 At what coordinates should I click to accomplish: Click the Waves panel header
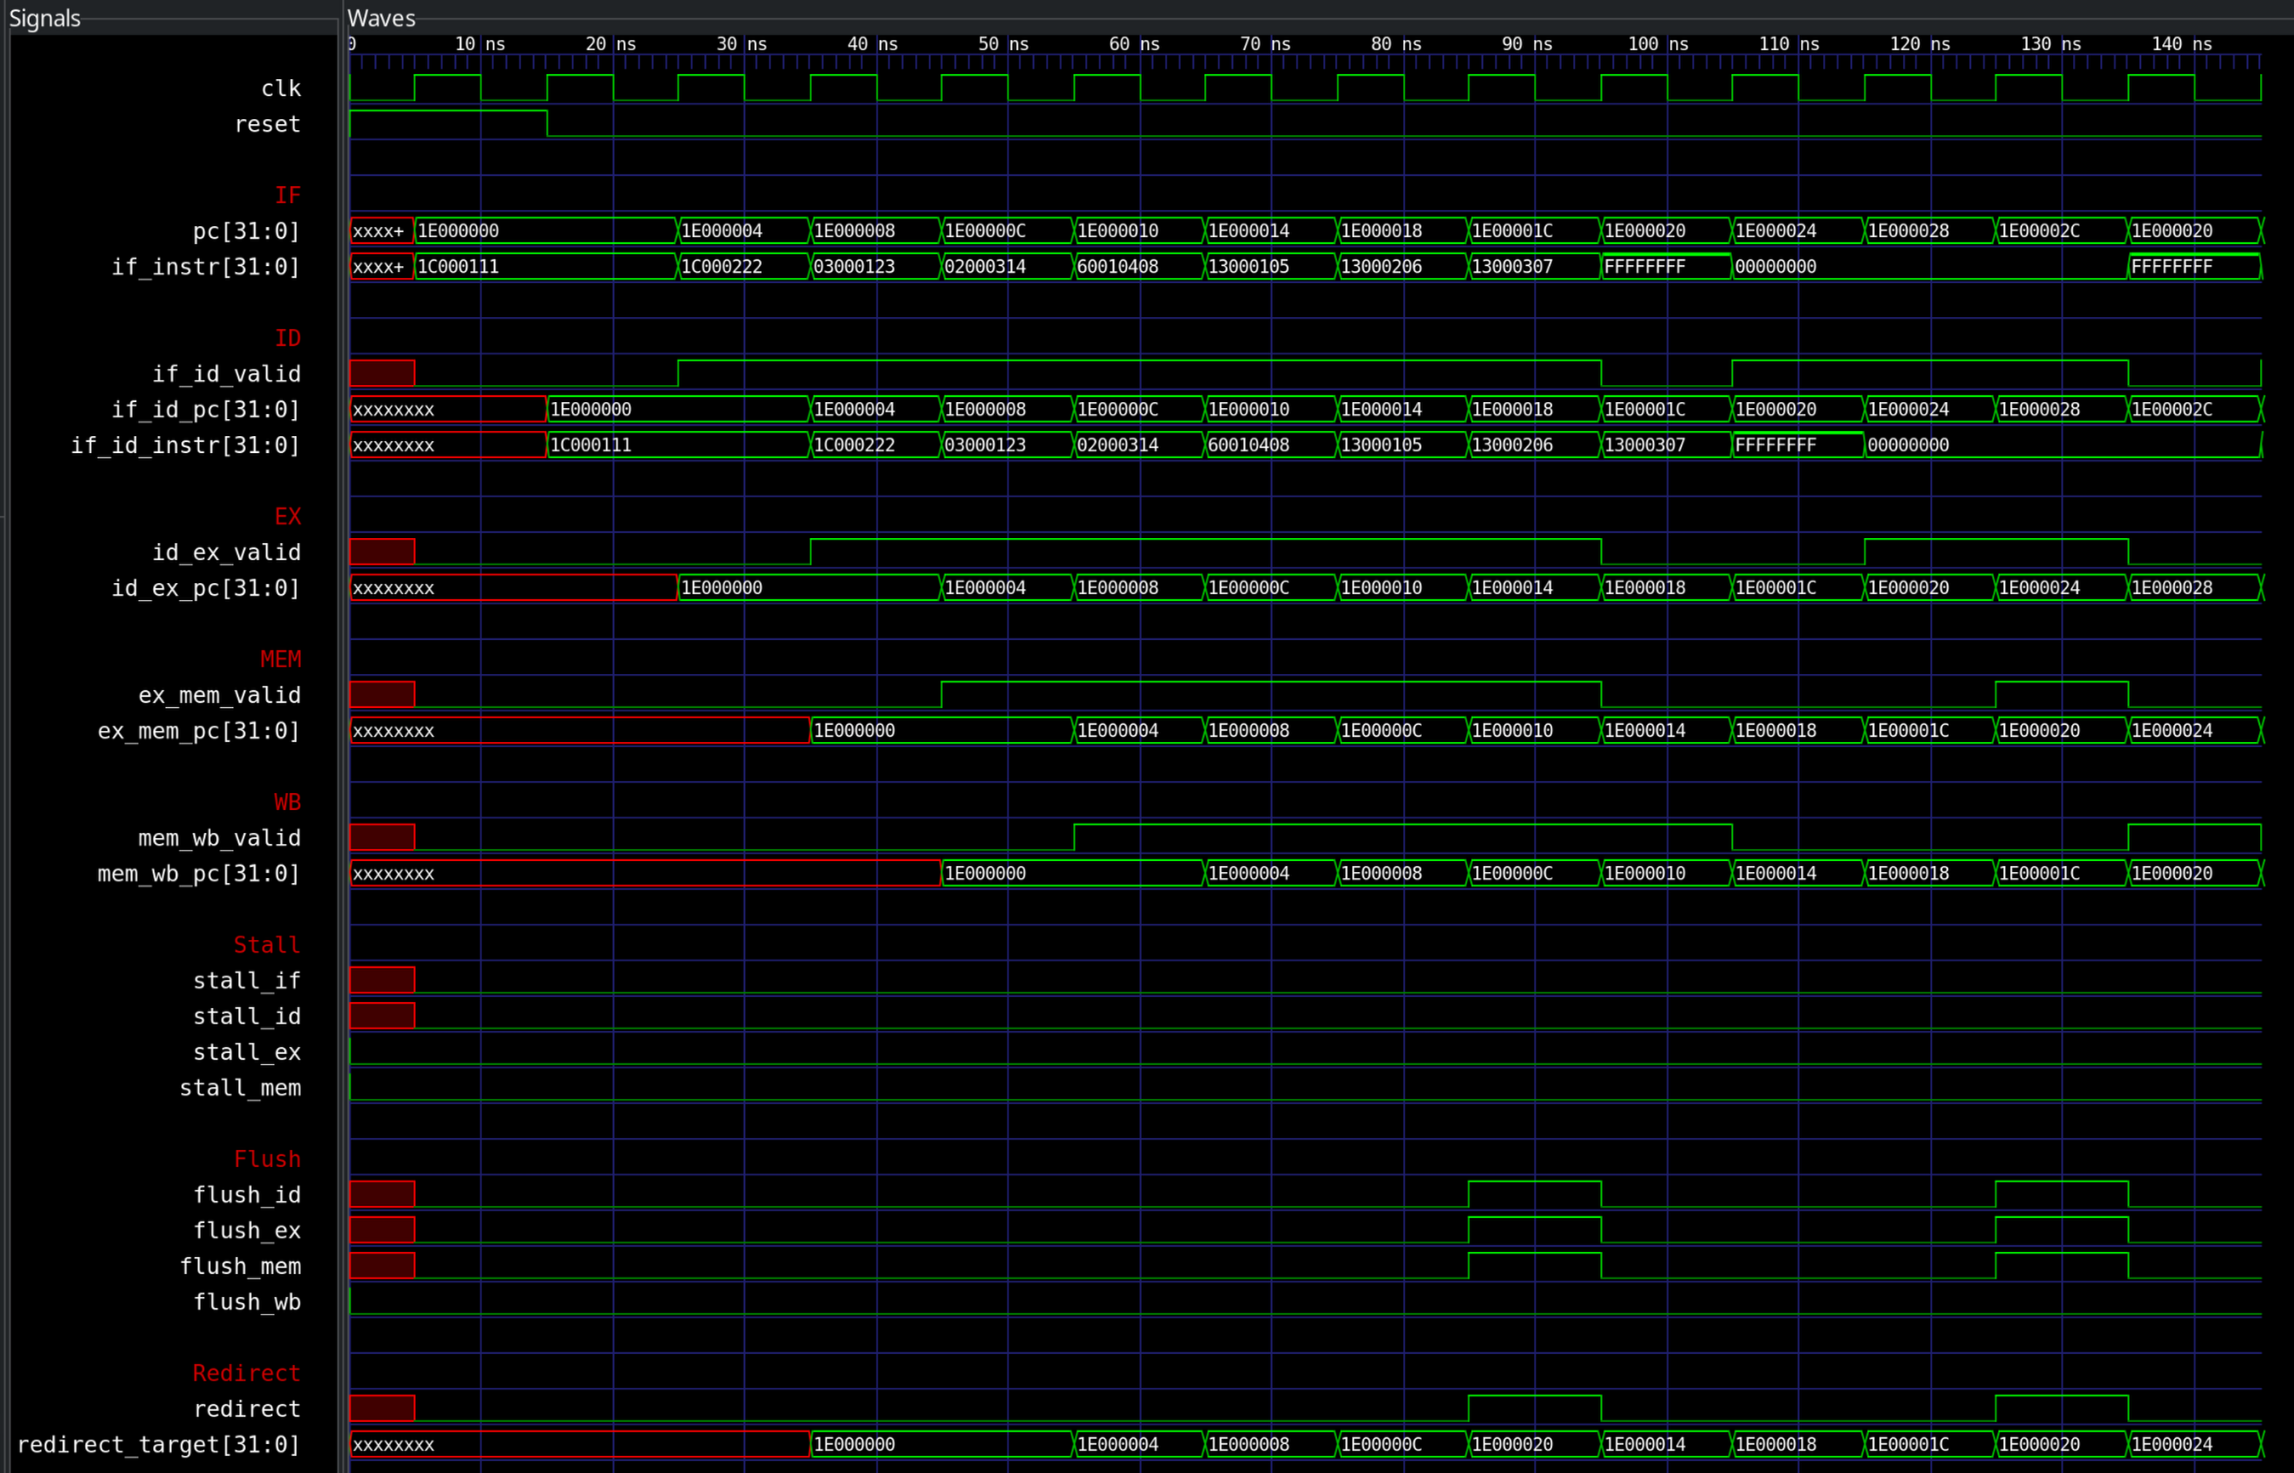click(x=381, y=18)
